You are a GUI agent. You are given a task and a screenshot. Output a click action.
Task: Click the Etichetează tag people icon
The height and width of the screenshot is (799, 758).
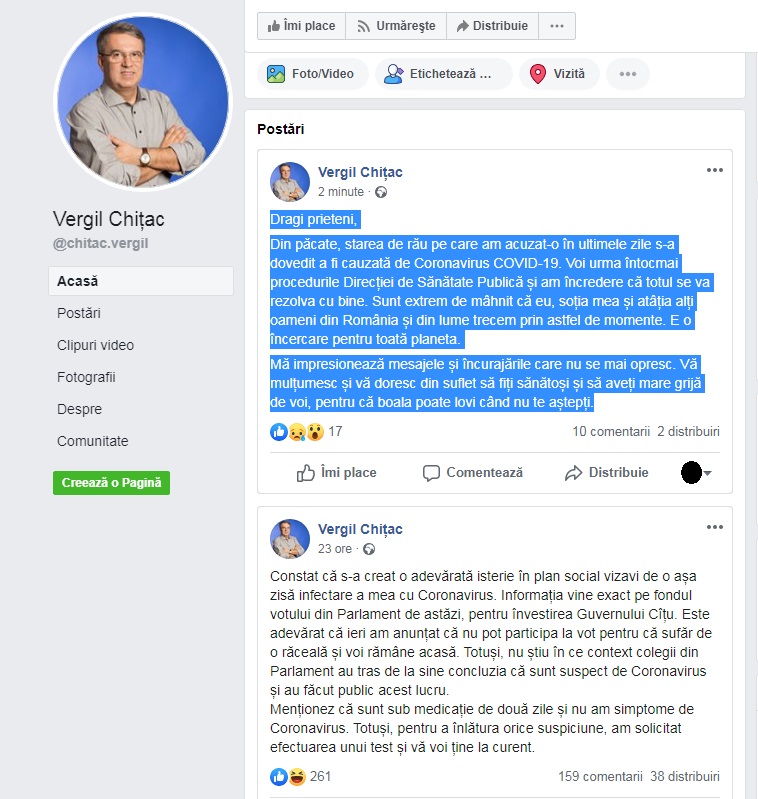tap(394, 74)
